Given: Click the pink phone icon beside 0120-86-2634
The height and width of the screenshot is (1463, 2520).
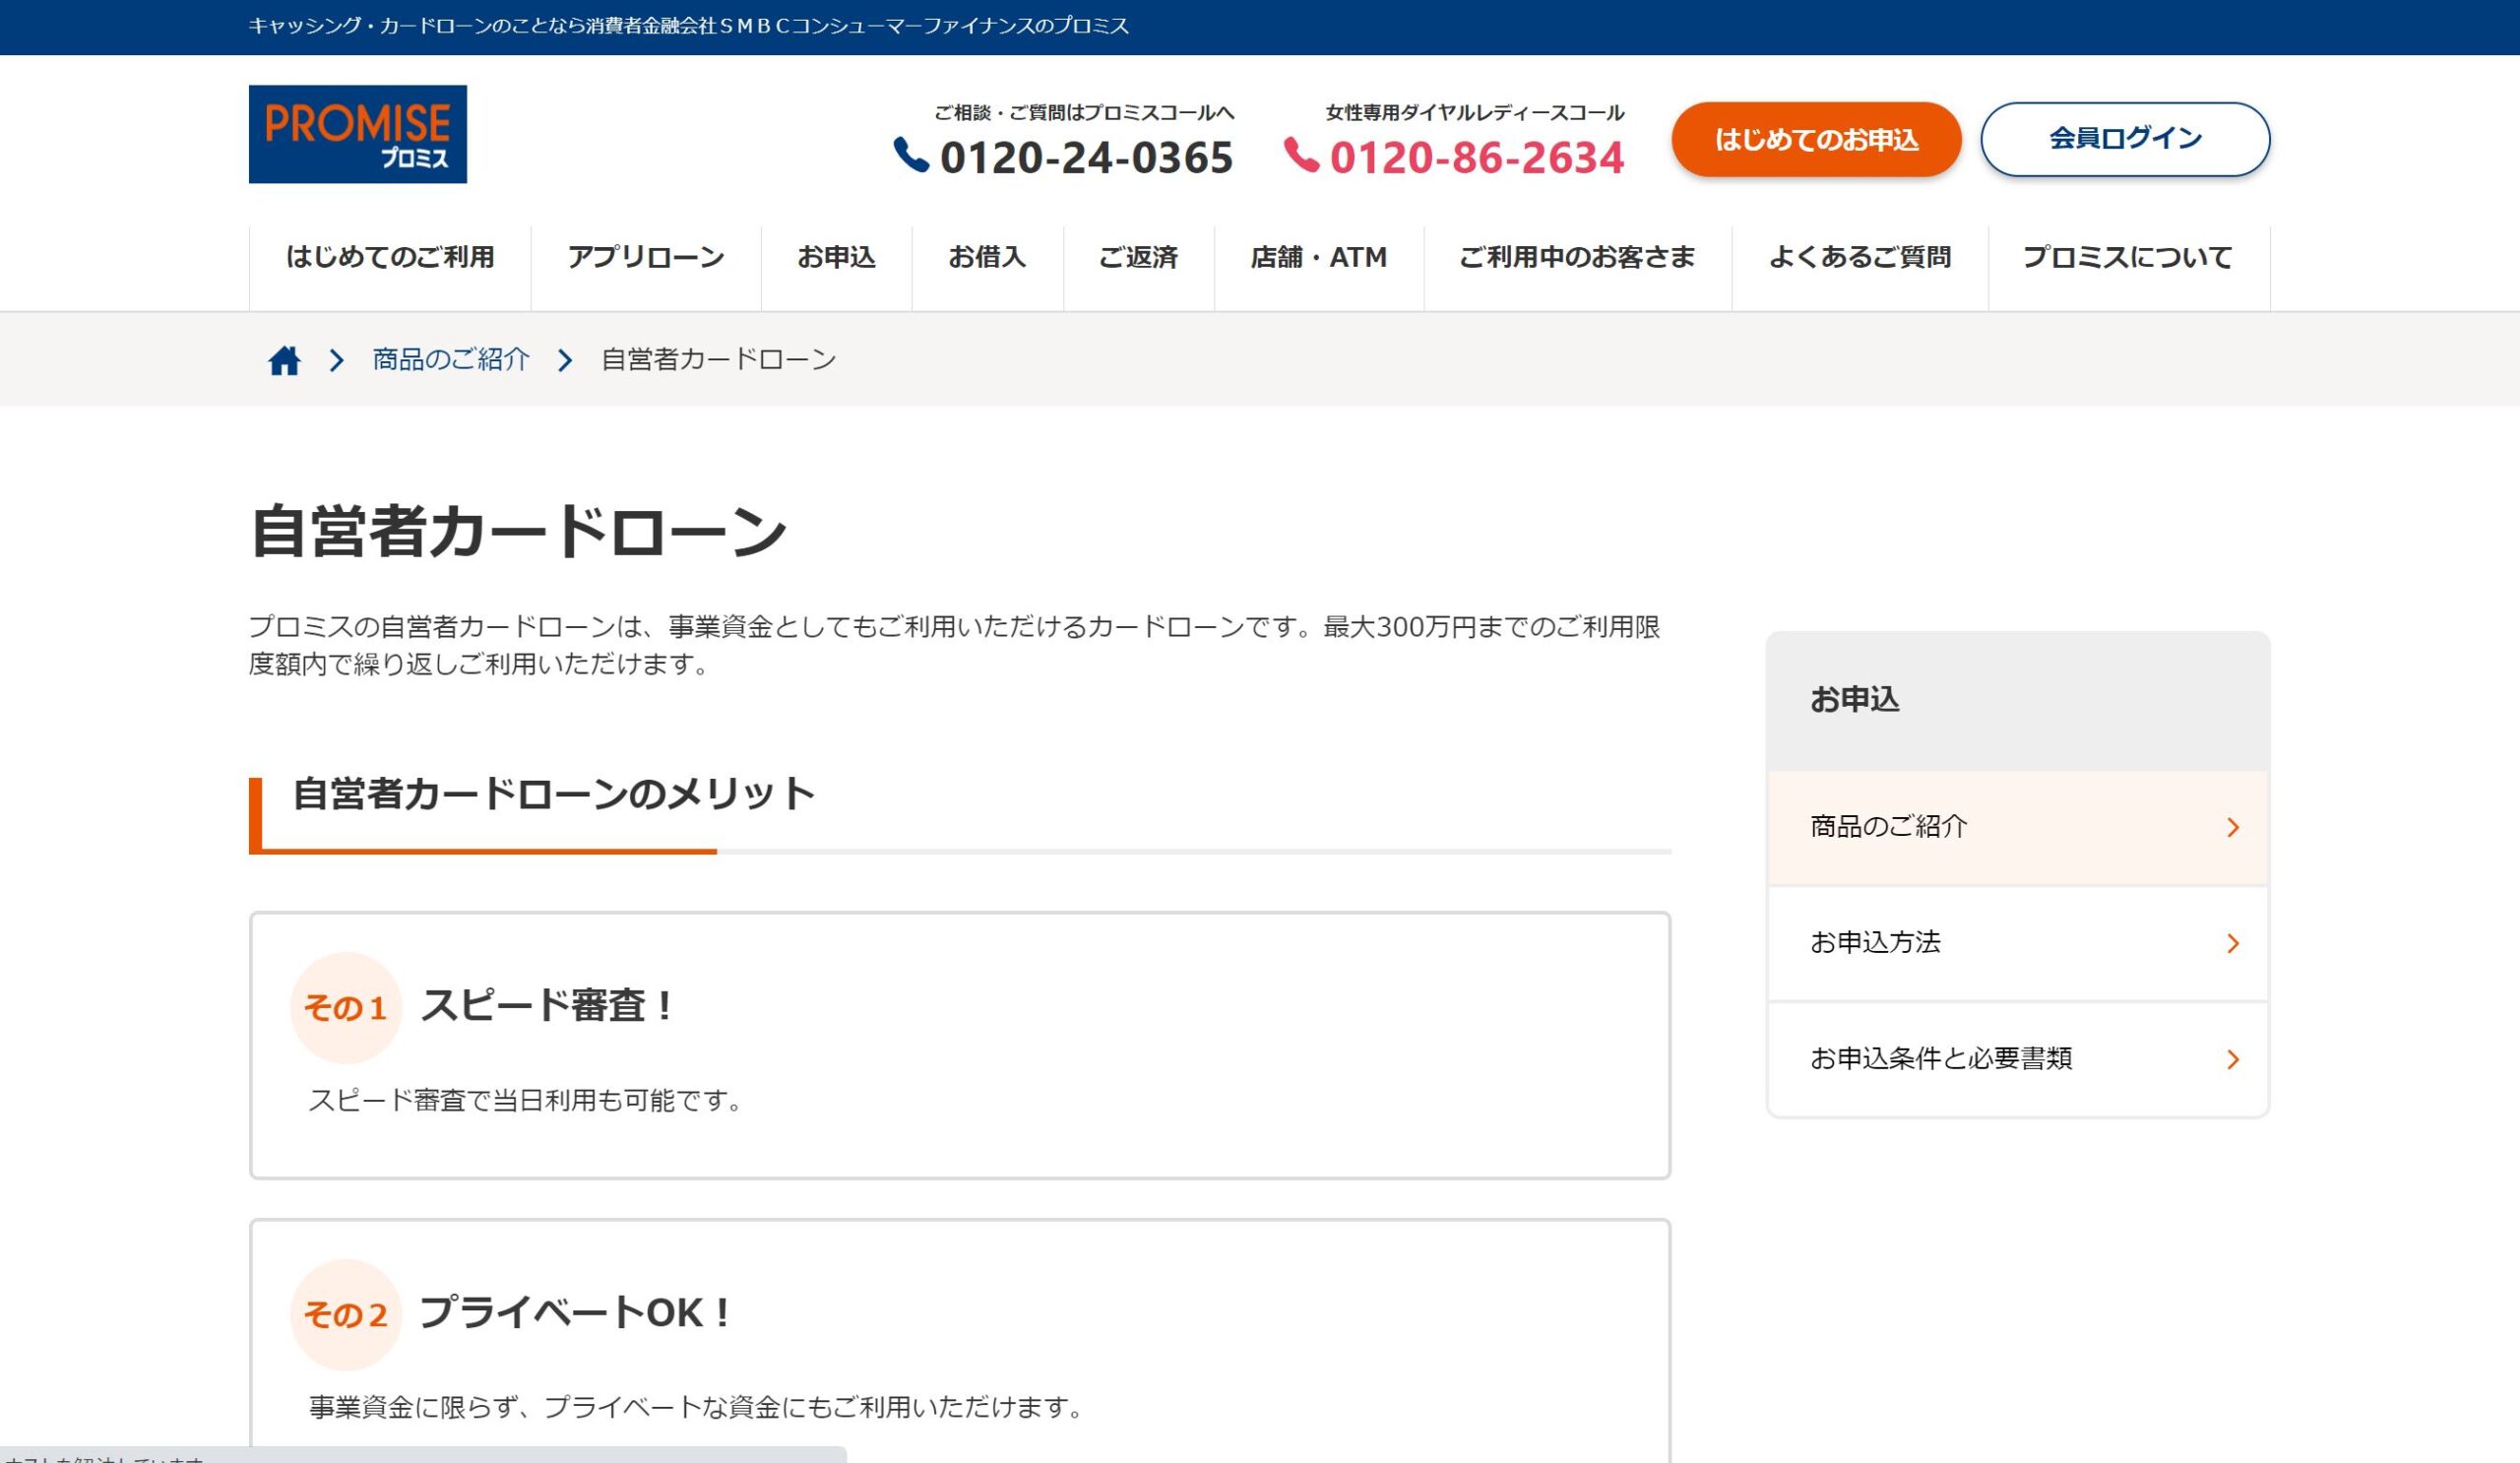Looking at the screenshot, I should tap(1300, 155).
